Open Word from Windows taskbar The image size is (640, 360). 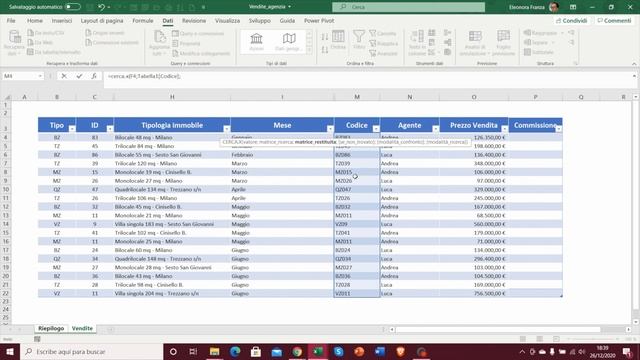[x=380, y=351]
